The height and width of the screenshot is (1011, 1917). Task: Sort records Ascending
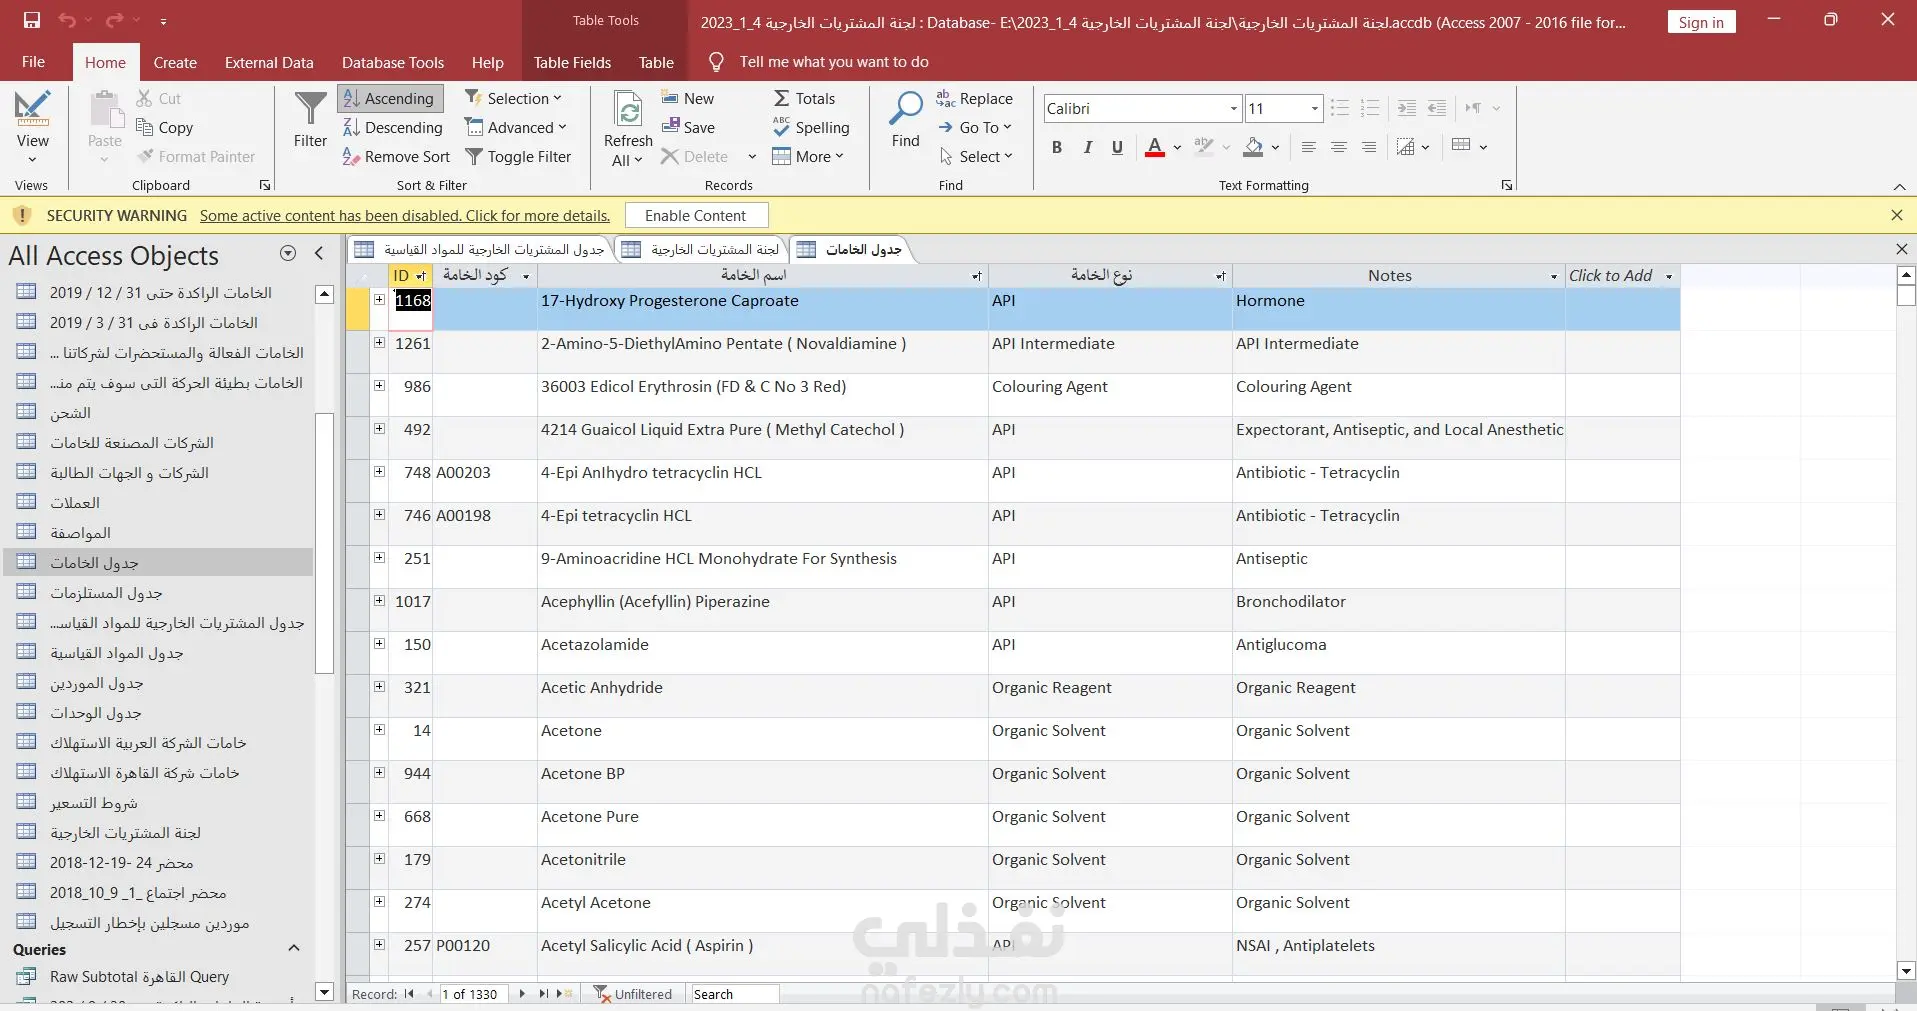pos(389,98)
